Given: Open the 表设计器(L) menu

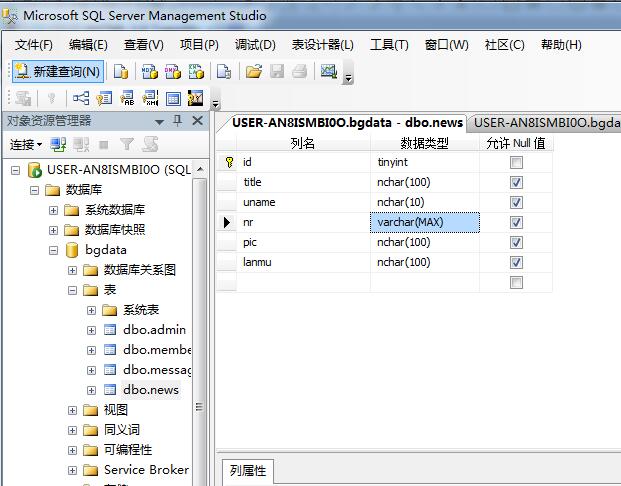Looking at the screenshot, I should 322,45.
